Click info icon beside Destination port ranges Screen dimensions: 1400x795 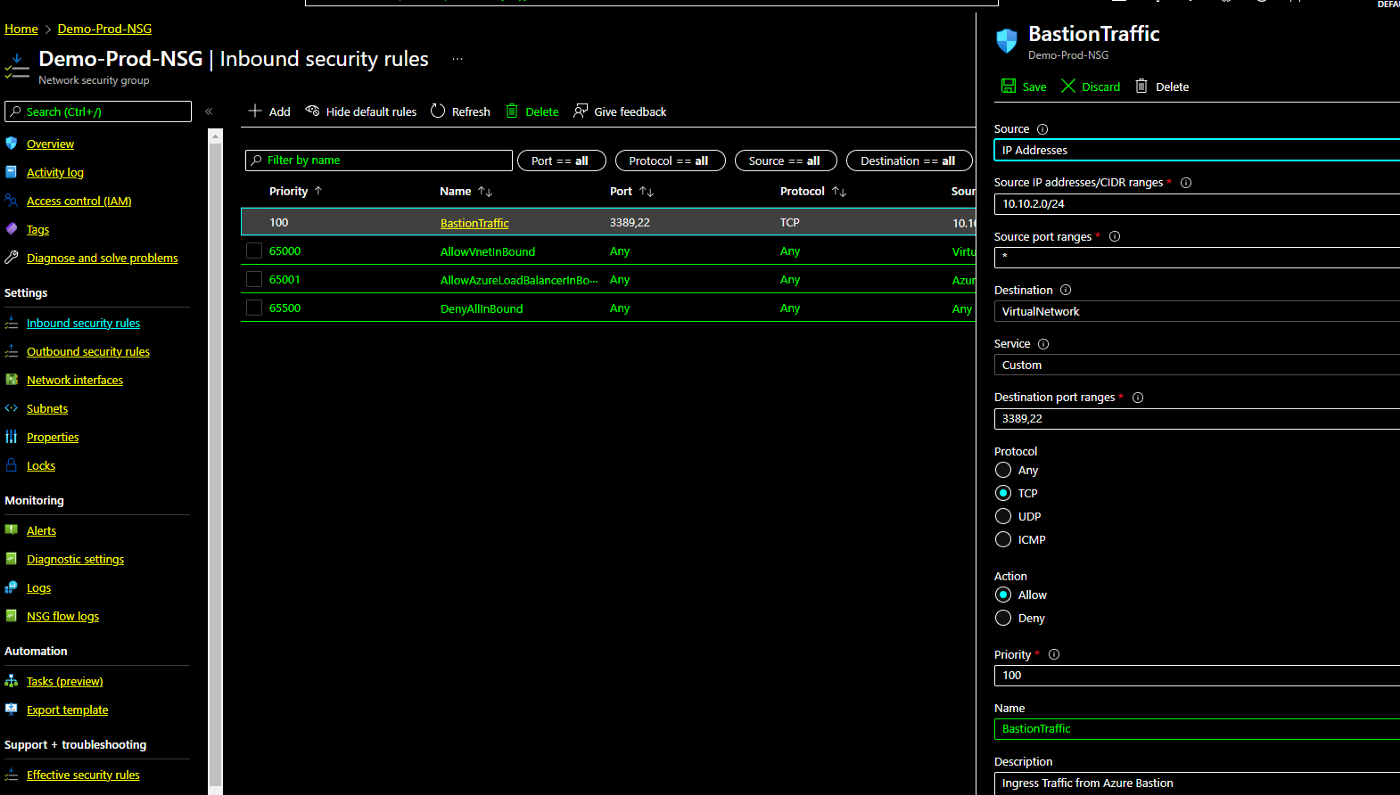coord(1137,397)
